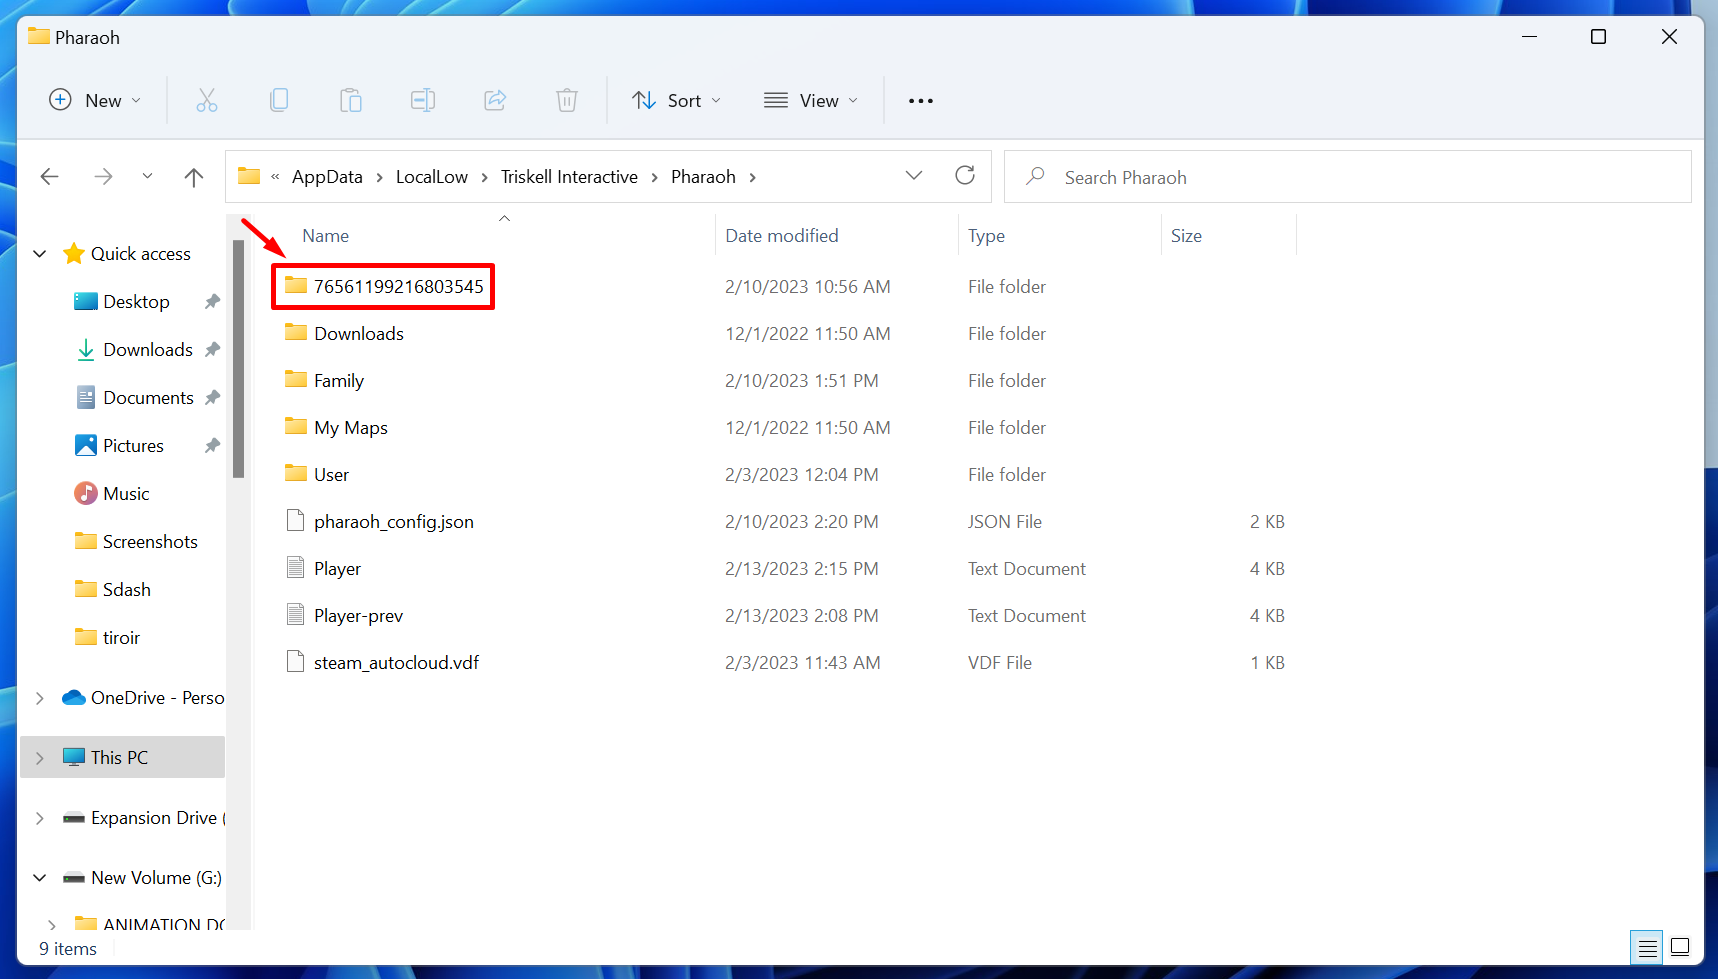Collapse the Quick access tree
The height and width of the screenshot is (979, 1718).
40,254
